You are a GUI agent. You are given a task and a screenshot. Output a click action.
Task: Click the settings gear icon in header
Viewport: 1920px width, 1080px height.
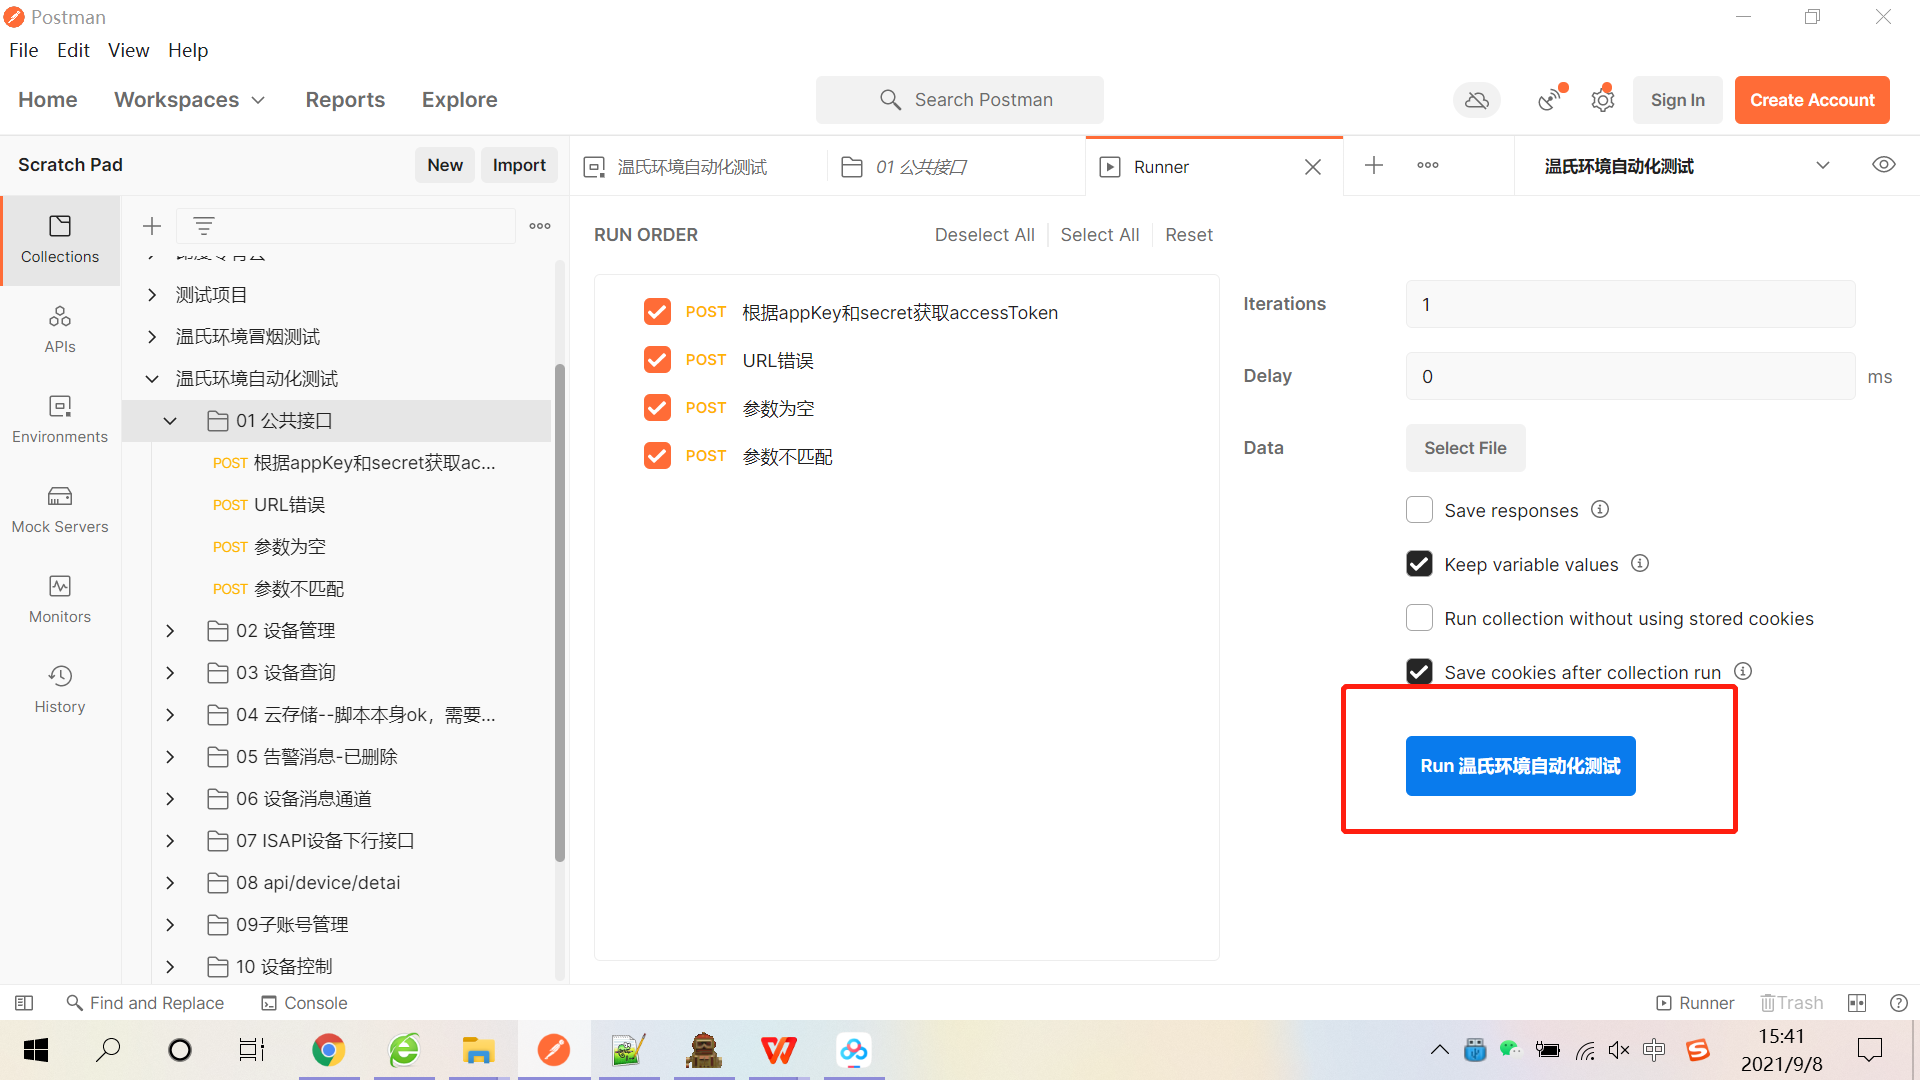(1603, 100)
